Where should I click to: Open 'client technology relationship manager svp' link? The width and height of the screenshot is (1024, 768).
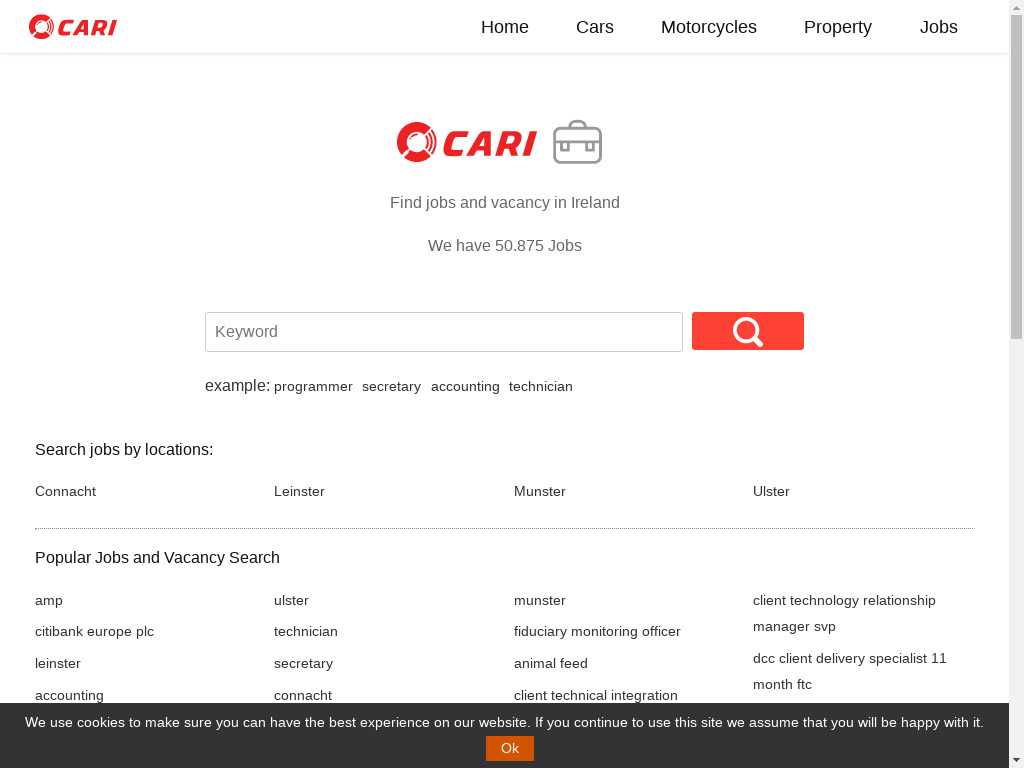click(844, 613)
